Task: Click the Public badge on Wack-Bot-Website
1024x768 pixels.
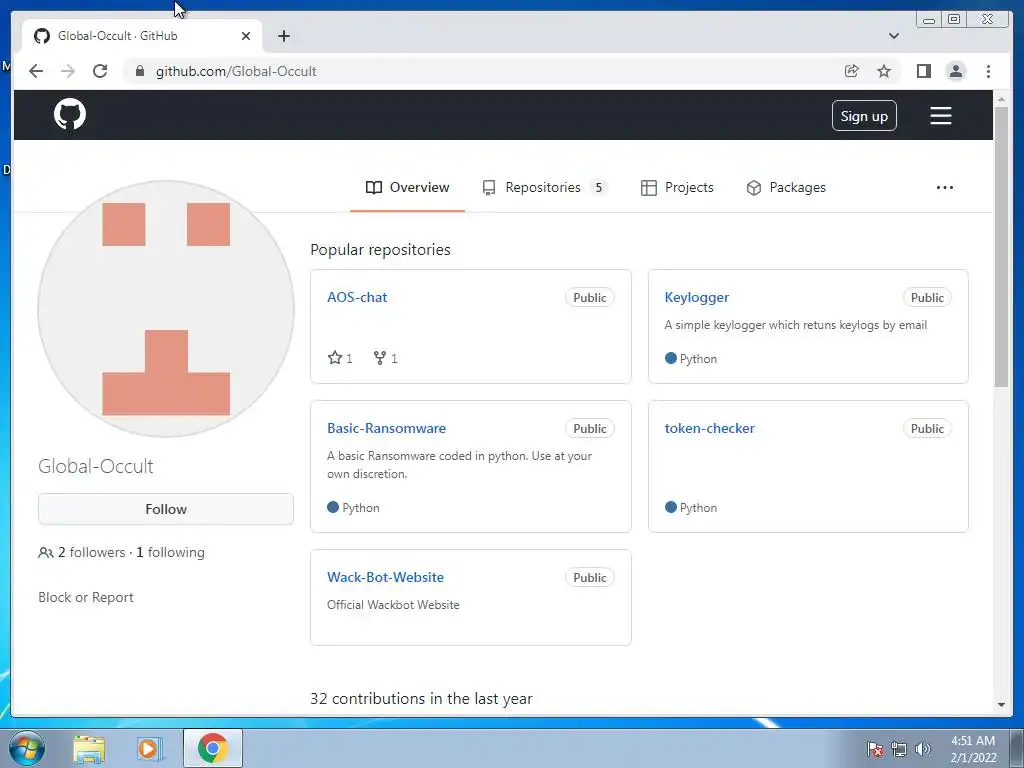Action: [x=590, y=577]
